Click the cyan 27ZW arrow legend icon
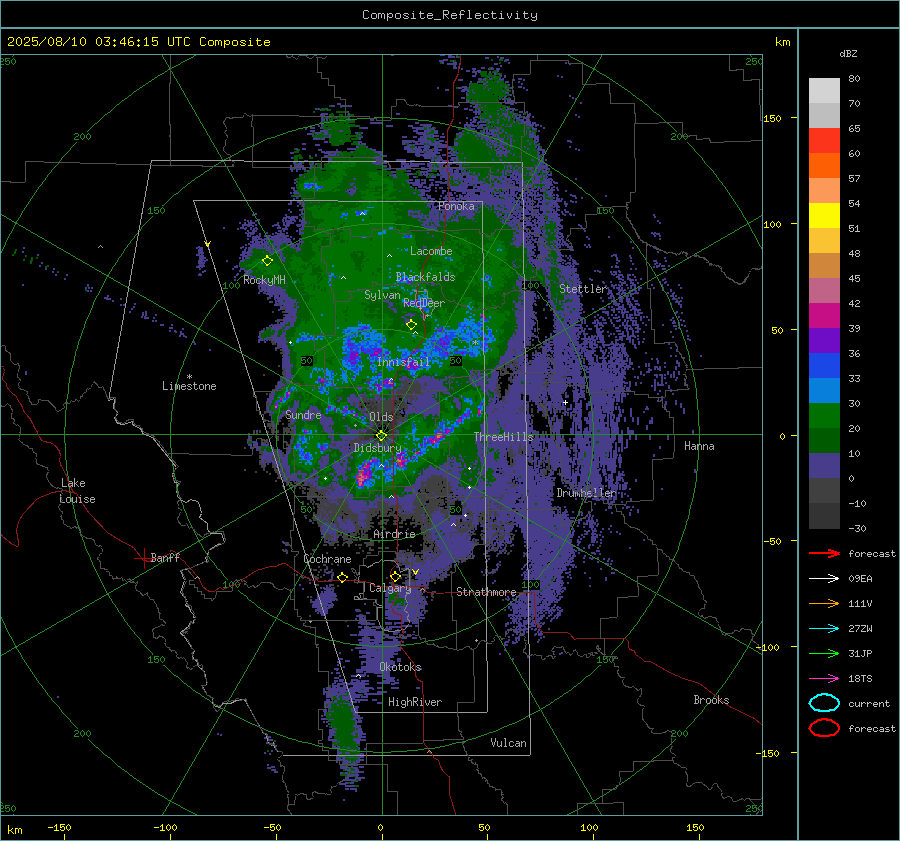 (x=824, y=629)
